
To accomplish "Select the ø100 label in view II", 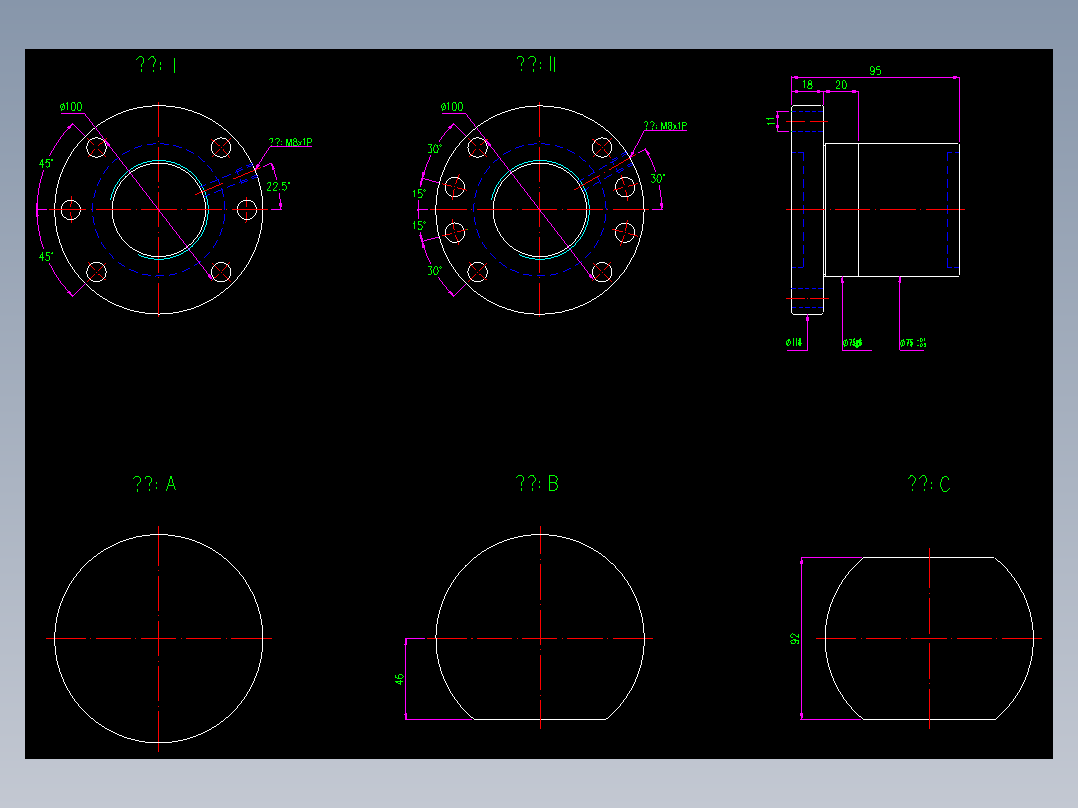I will (452, 107).
